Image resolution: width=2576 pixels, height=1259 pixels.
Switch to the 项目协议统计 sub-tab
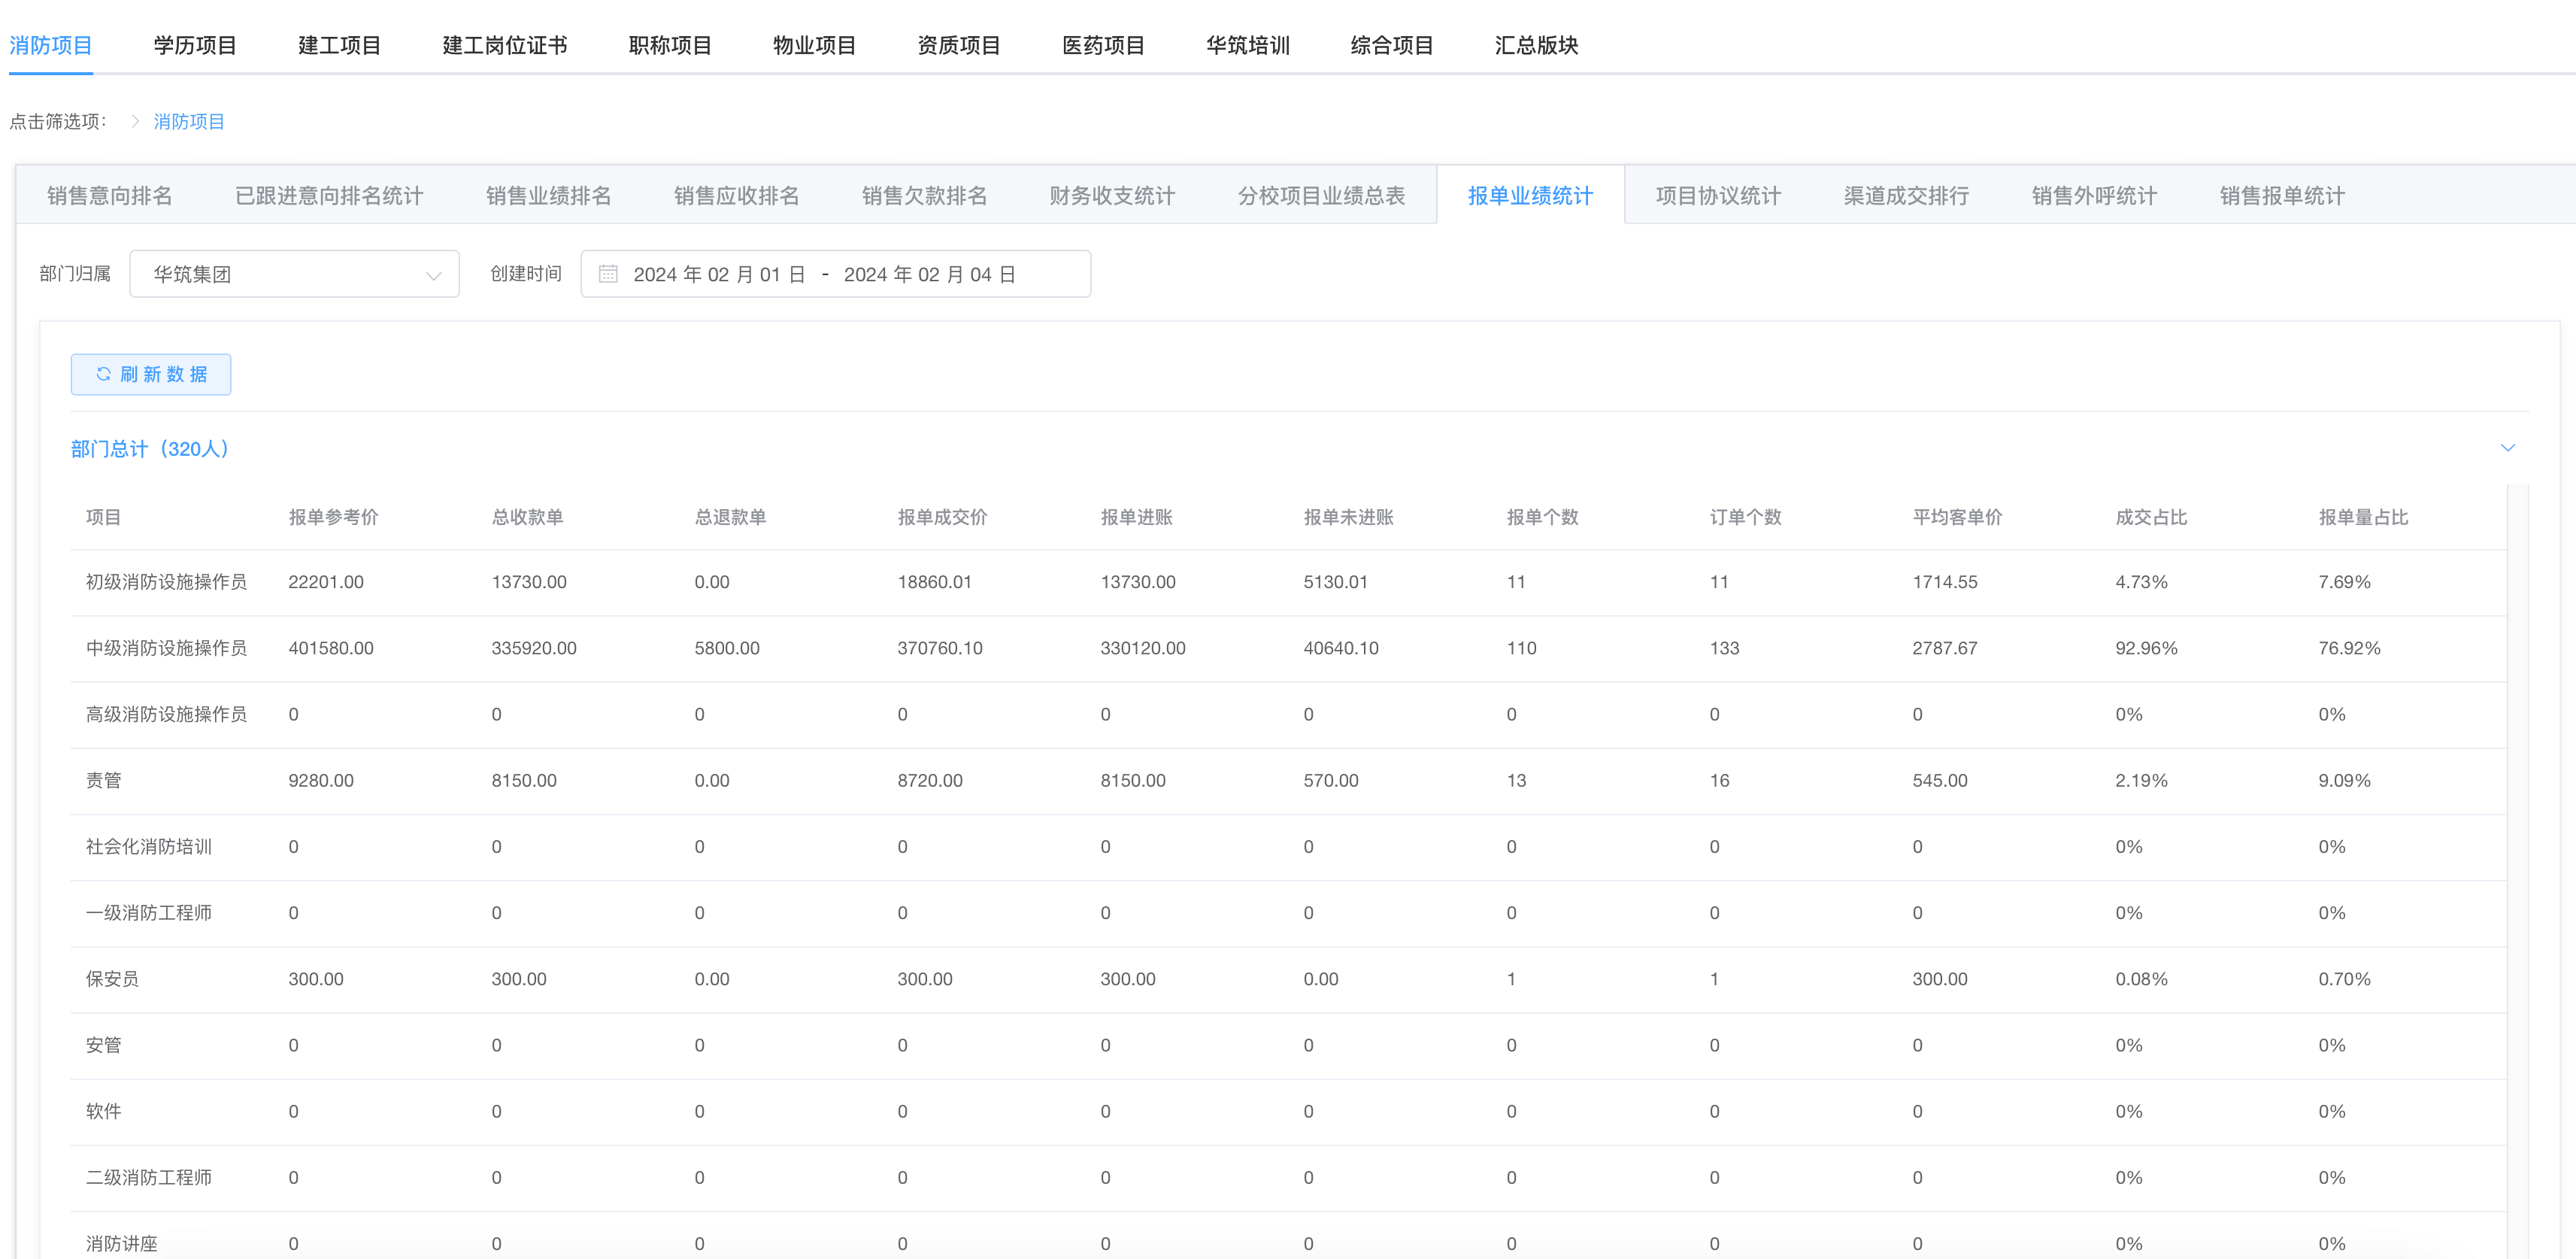(1717, 195)
